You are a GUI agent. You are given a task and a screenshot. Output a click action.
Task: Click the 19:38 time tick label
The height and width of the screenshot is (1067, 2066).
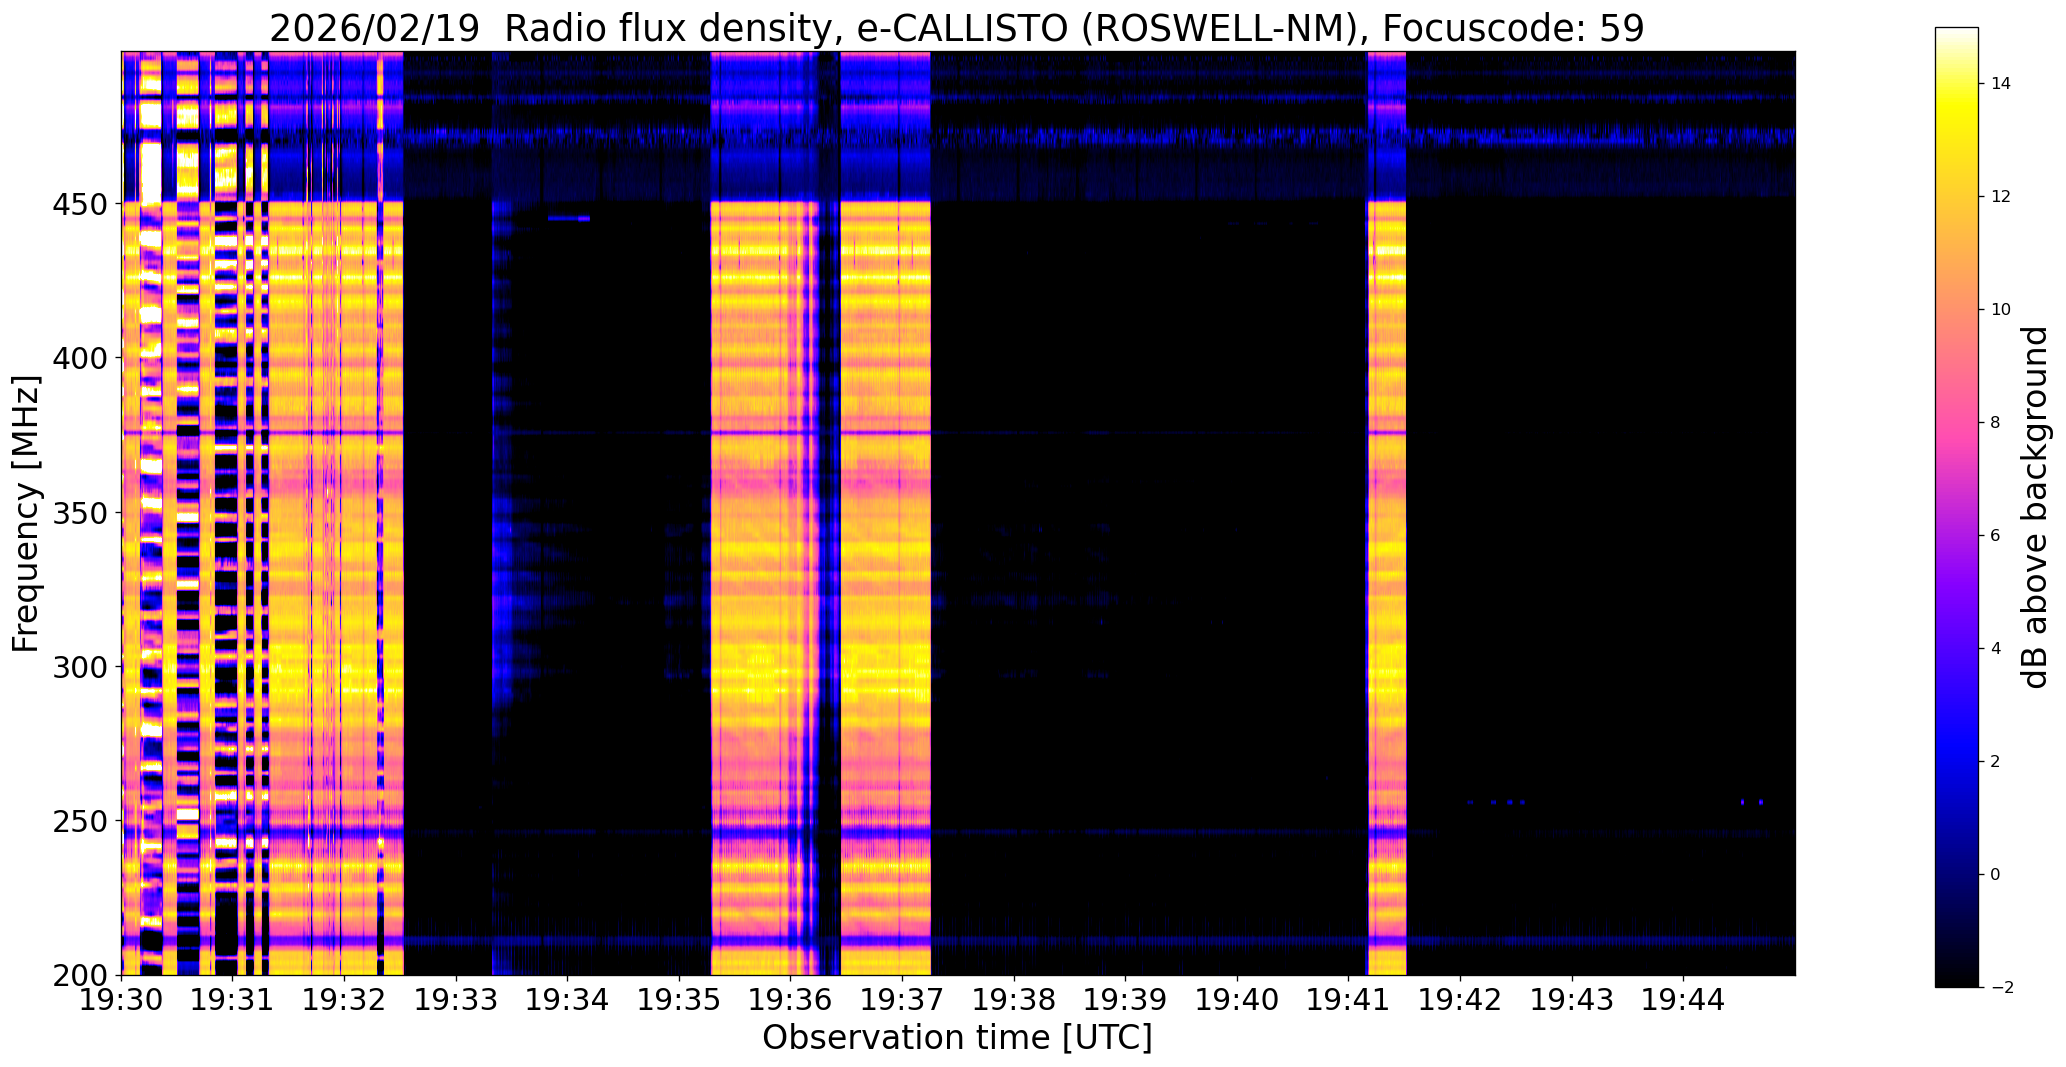coord(1014,999)
